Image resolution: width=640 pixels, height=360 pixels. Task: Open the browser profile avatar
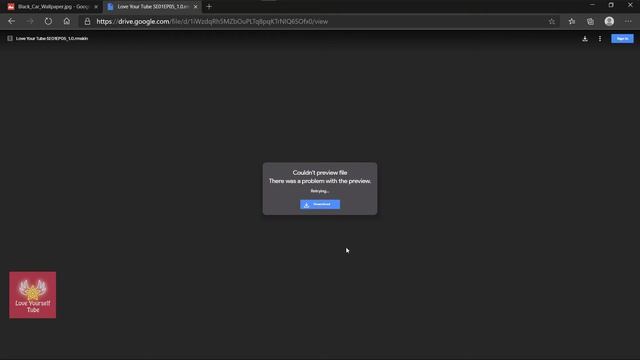coord(609,21)
